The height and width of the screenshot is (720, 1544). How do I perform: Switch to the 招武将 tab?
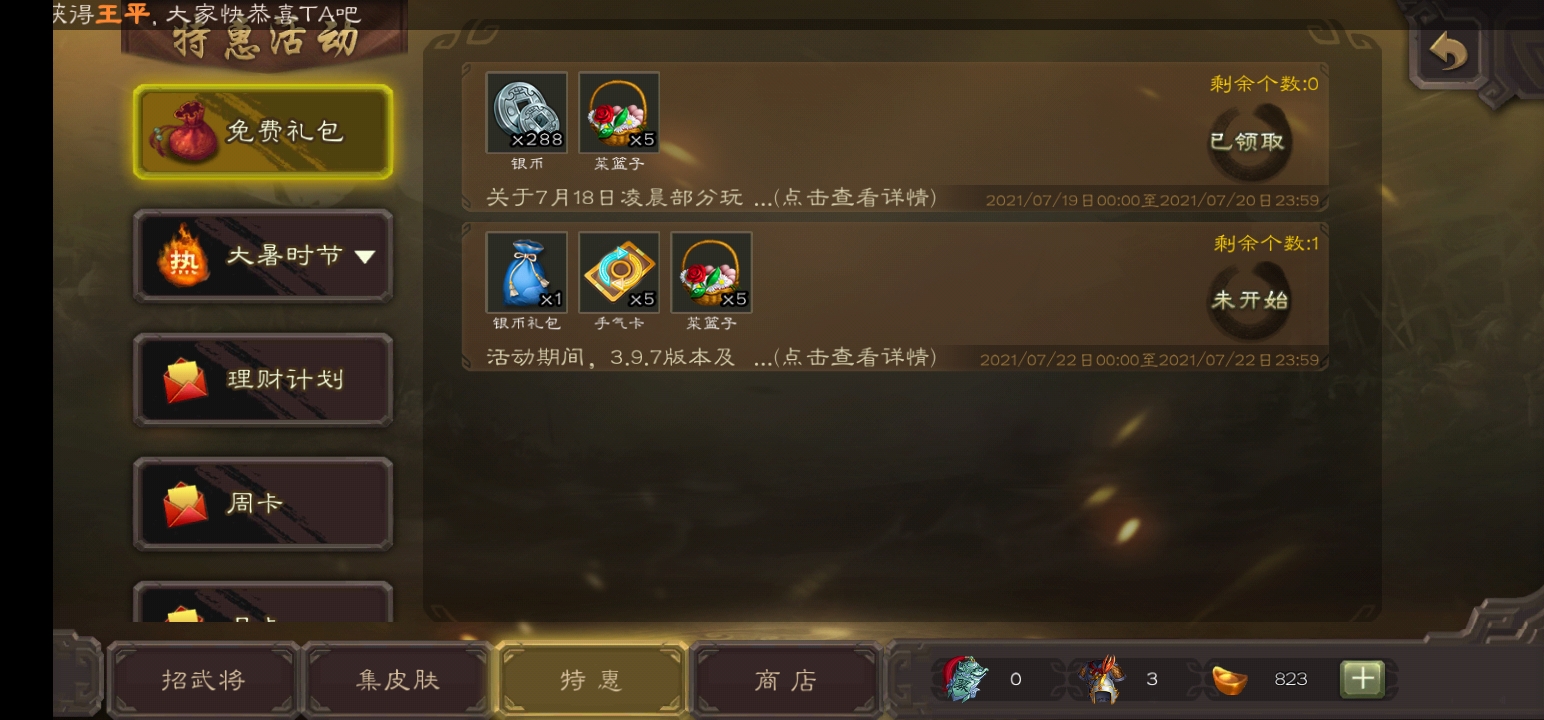pyautogui.click(x=203, y=680)
